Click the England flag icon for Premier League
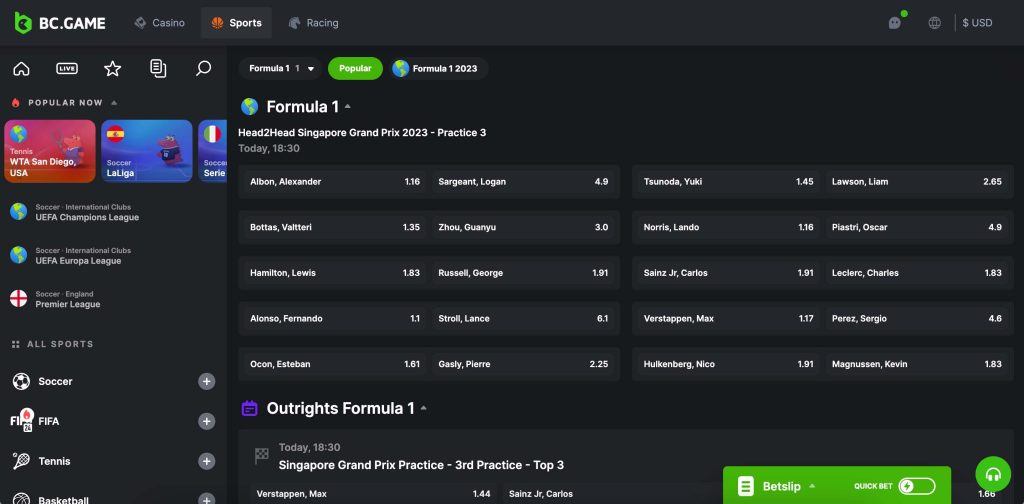Image resolution: width=1024 pixels, height=504 pixels. [x=18, y=299]
